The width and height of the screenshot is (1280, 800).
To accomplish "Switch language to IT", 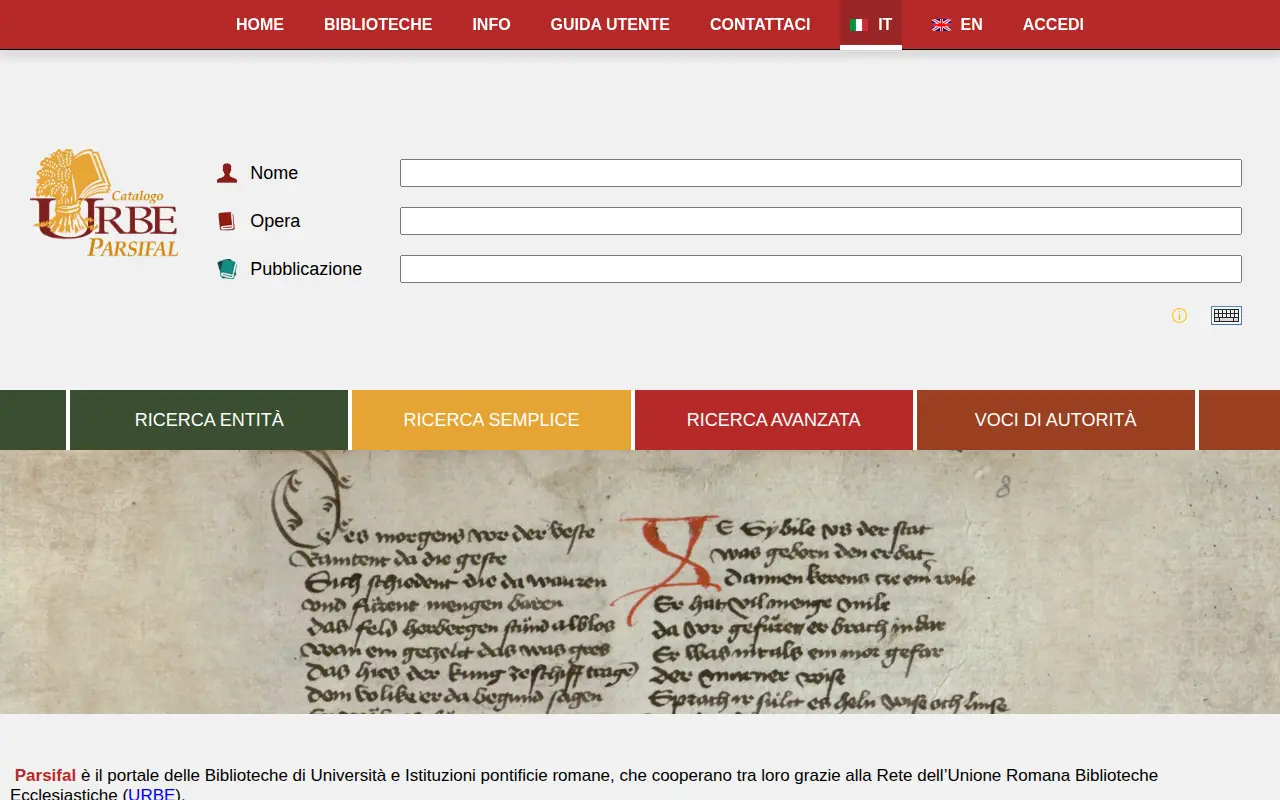I will tap(871, 25).
